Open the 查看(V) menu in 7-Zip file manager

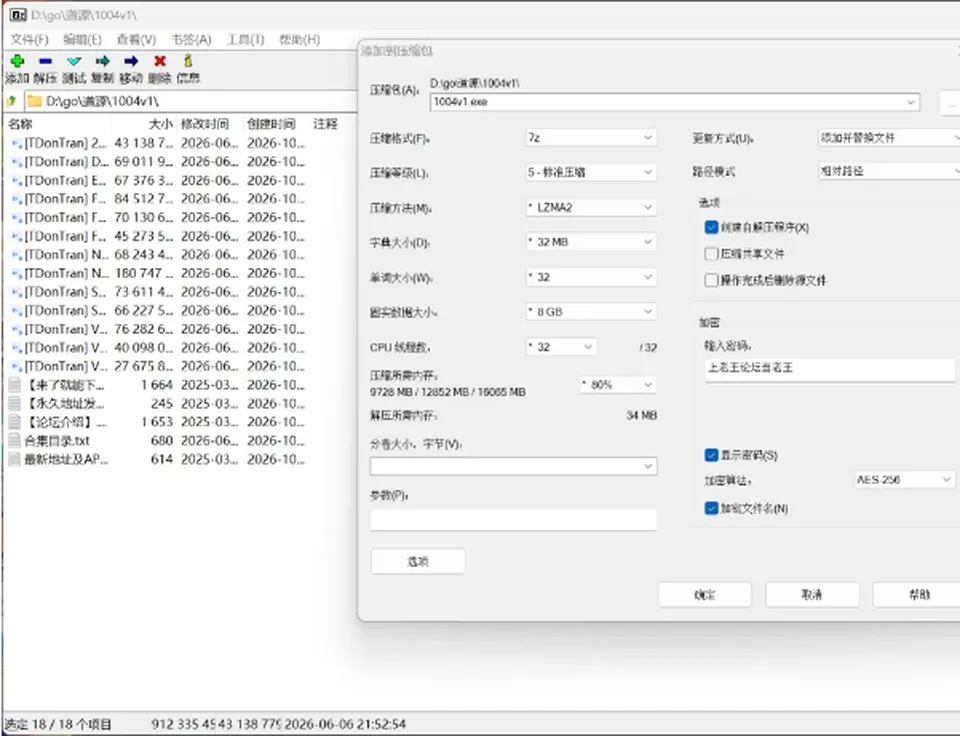point(136,40)
